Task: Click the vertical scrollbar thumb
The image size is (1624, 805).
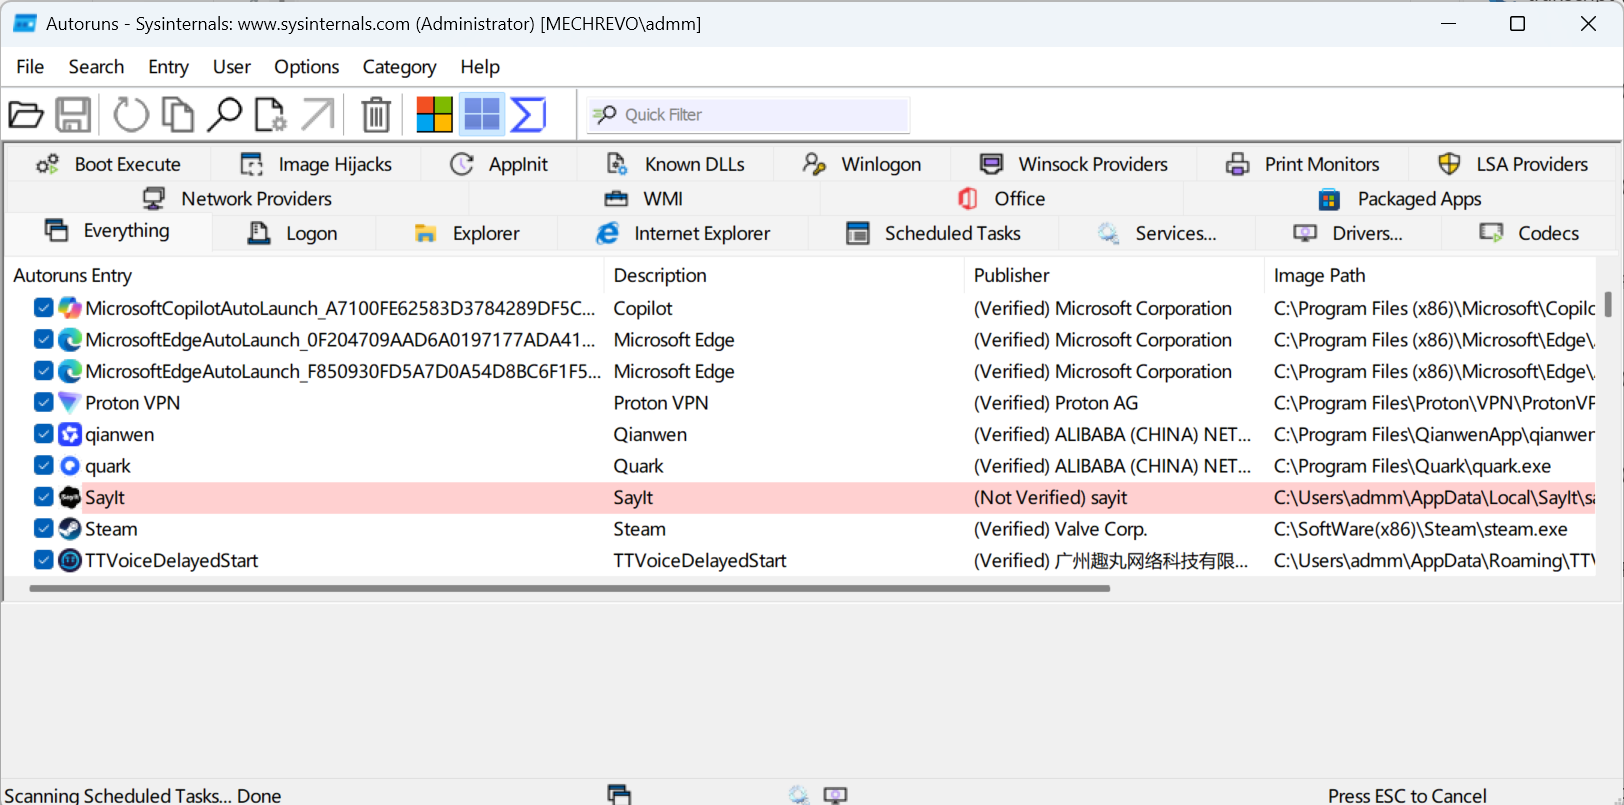Action: point(1608,304)
